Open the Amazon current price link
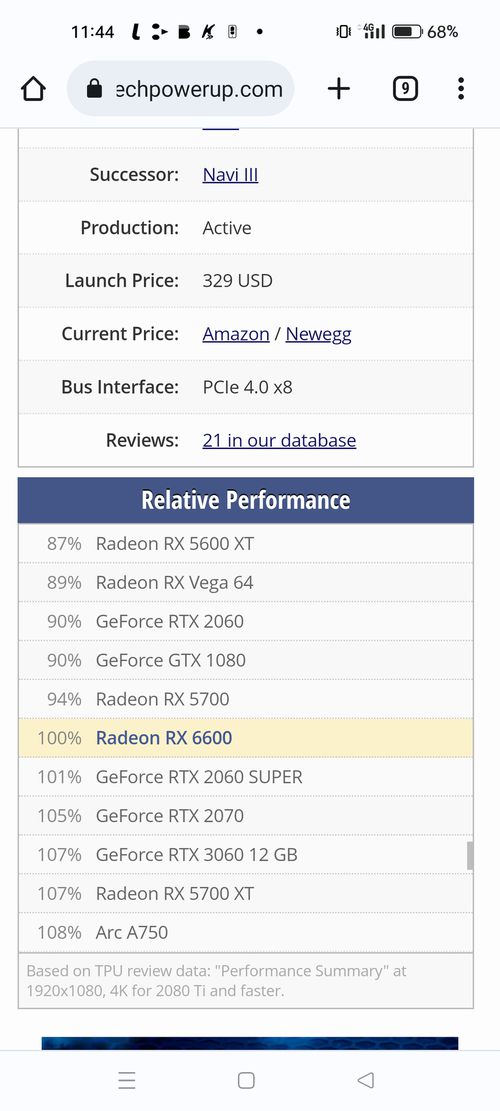 click(236, 334)
